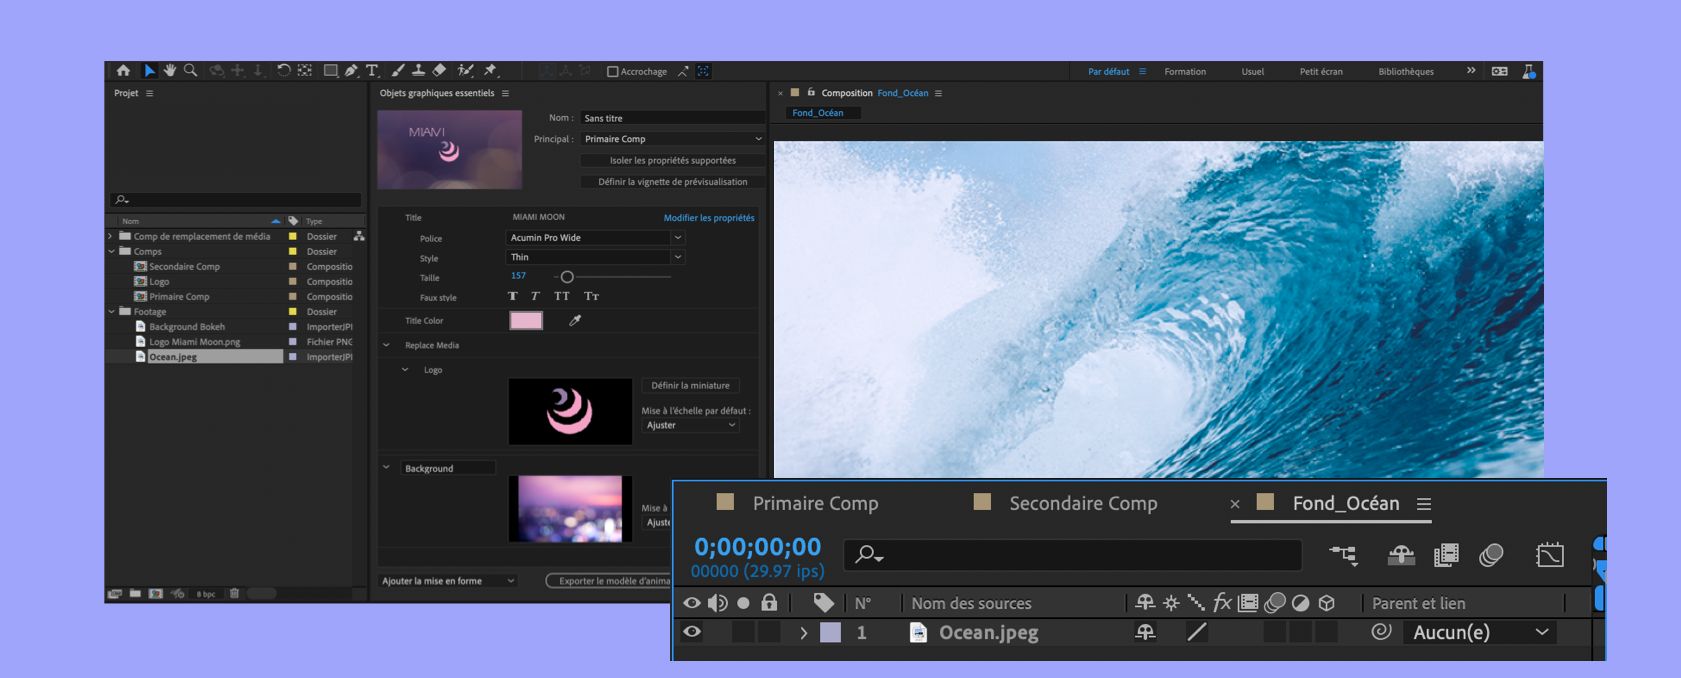The width and height of the screenshot is (1681, 678).
Task: Switch to Secondaire Comp timeline tab
Action: pyautogui.click(x=1083, y=503)
